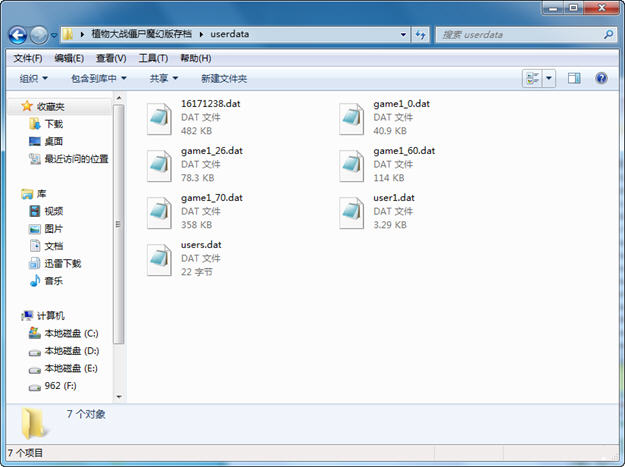Open the view options dropdown arrow

tap(549, 78)
